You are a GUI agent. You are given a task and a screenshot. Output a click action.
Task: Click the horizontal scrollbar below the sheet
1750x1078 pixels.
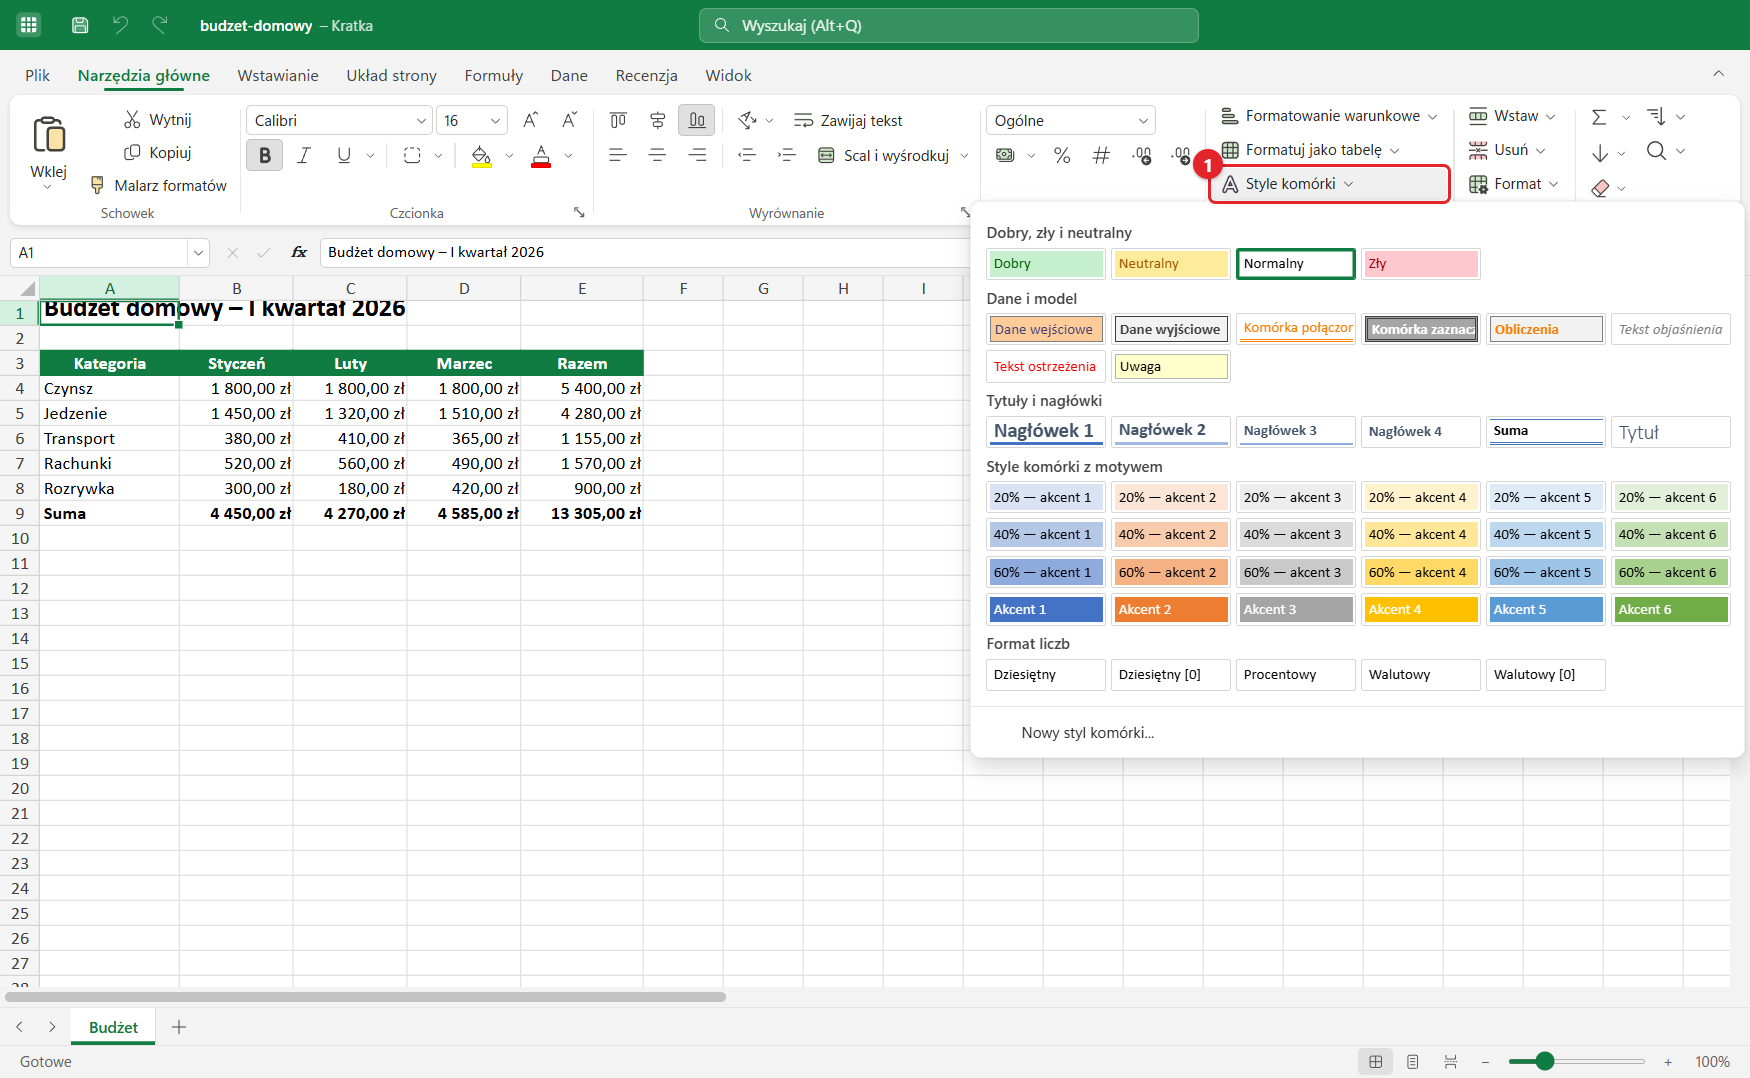point(366,997)
